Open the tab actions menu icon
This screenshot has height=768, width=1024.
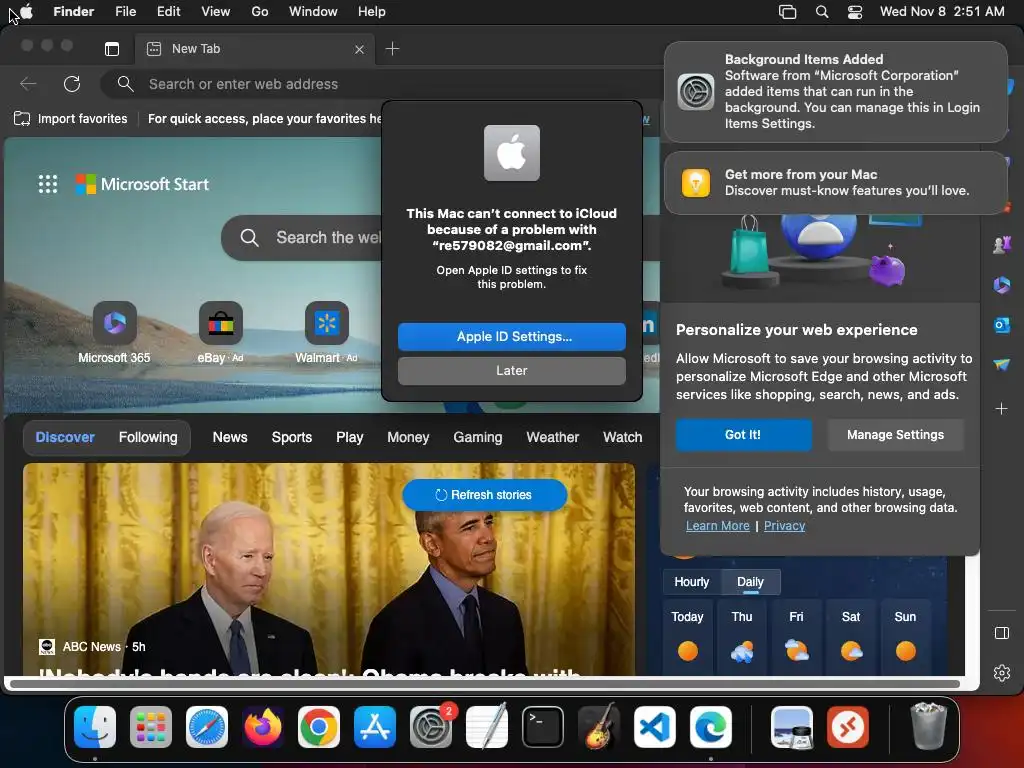pyautogui.click(x=112, y=48)
